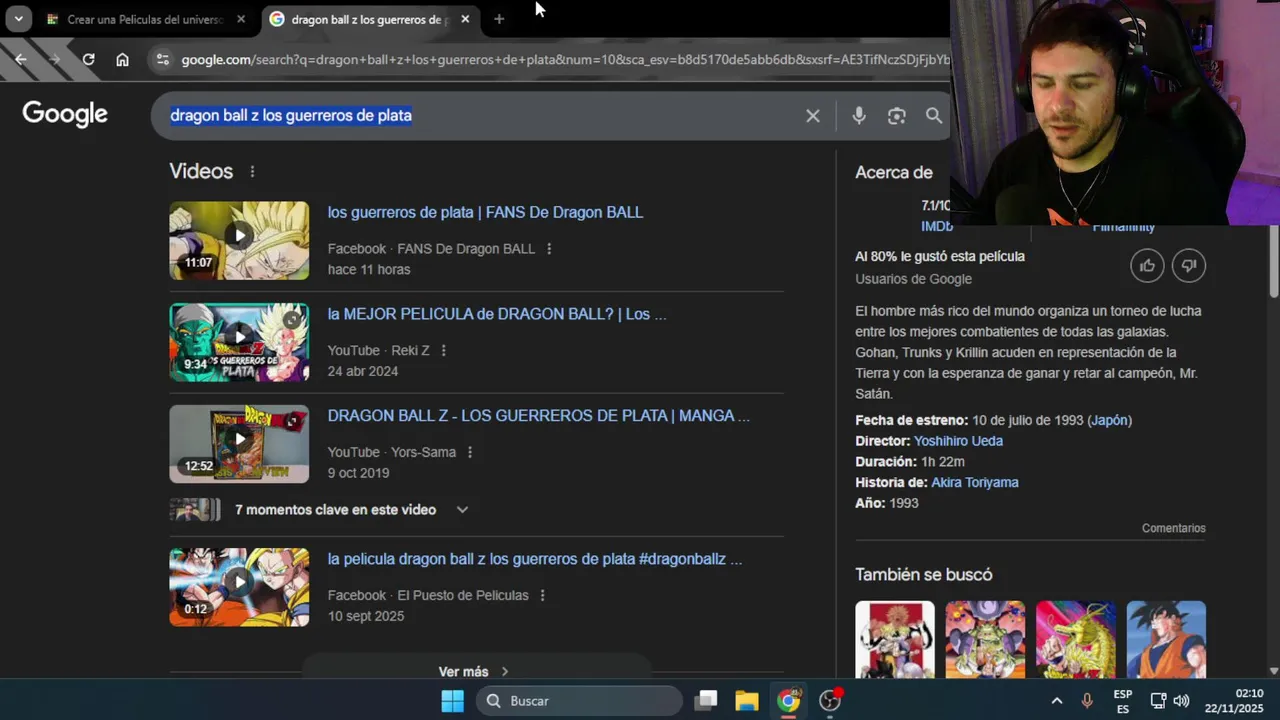Click the Google search input field
Image resolution: width=1280 pixels, height=720 pixels.
[x=480, y=116]
